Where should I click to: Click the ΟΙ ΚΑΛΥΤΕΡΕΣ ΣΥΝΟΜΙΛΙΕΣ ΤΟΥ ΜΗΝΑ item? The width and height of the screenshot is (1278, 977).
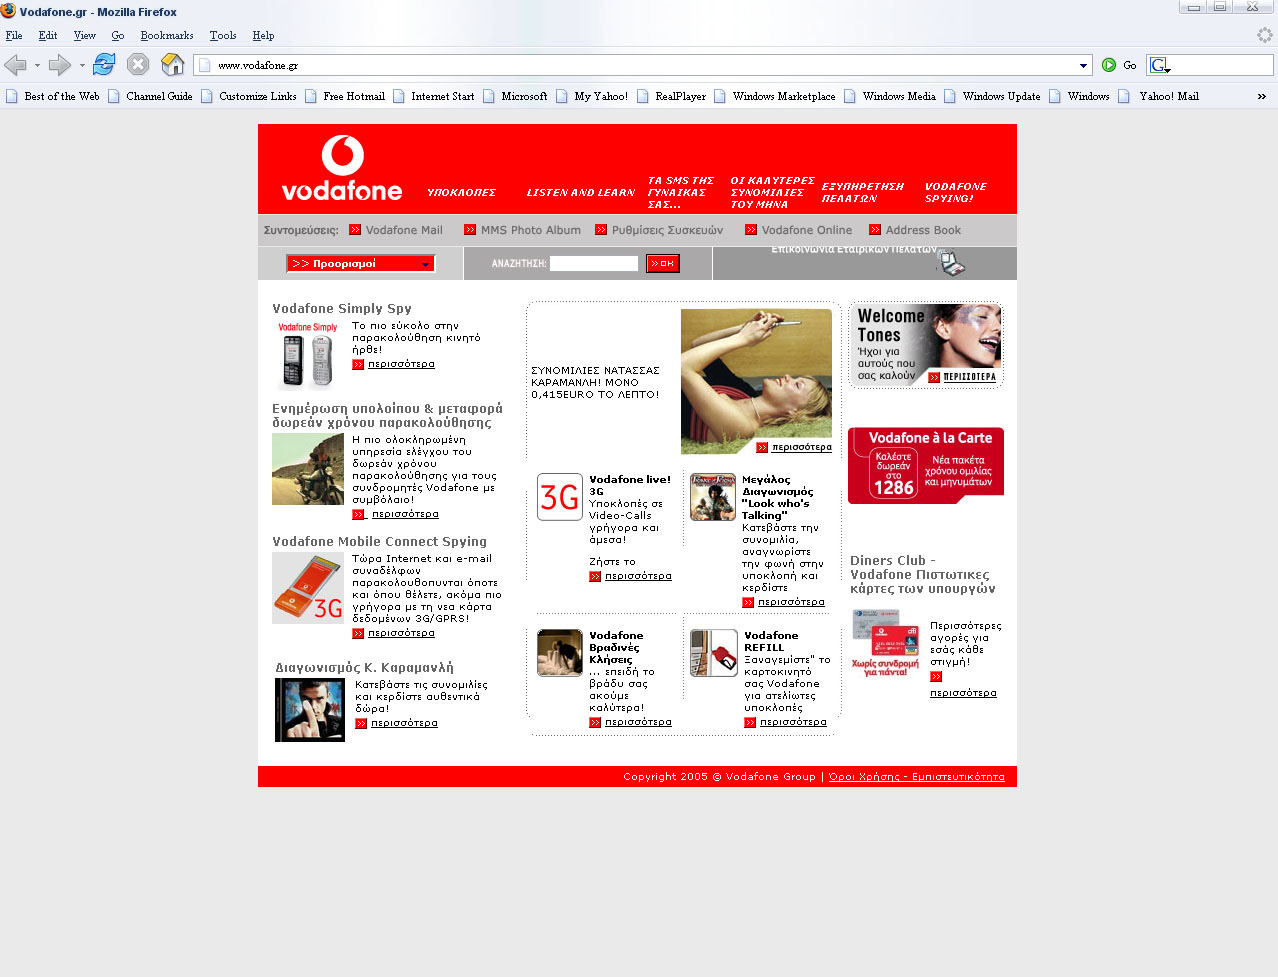pos(772,192)
